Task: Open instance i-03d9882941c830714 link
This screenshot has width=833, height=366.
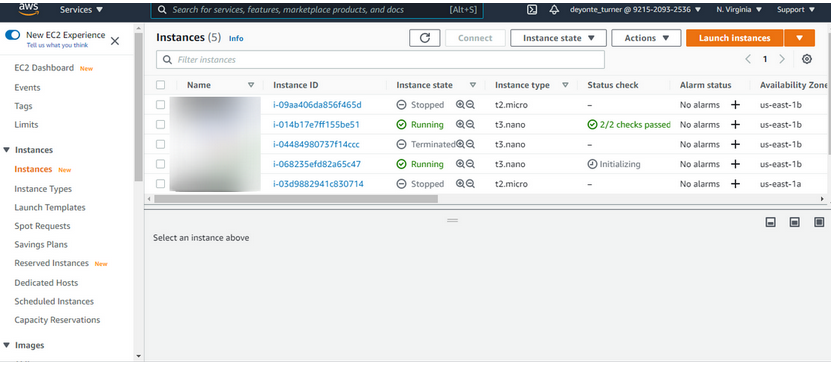Action: [318, 184]
